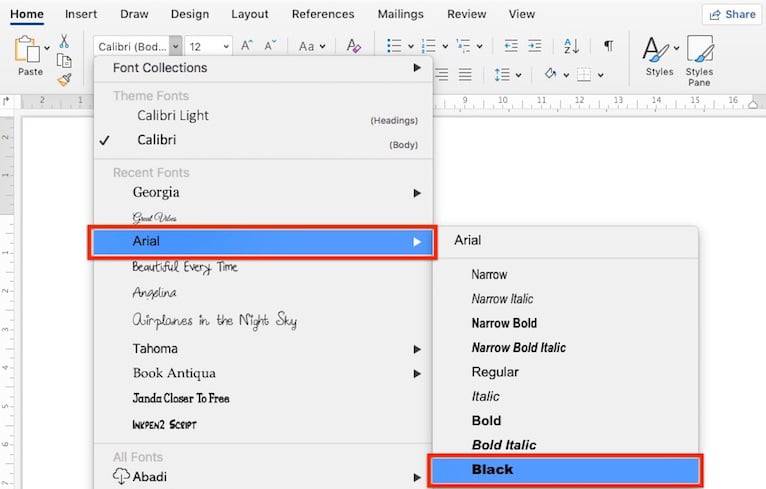
Task: Toggle paragraph marks with the pilcrow icon
Action: [608, 46]
